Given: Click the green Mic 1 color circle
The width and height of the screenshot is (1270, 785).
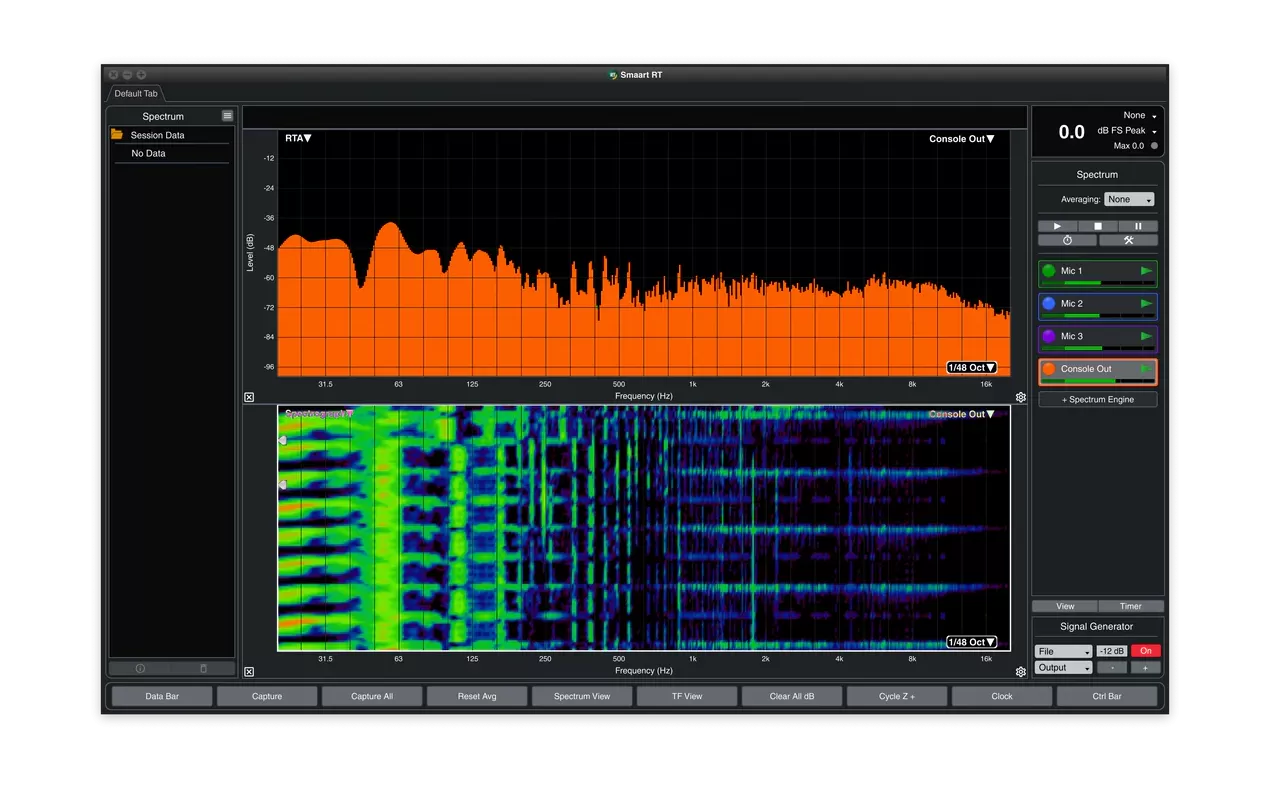Looking at the screenshot, I should (x=1049, y=271).
